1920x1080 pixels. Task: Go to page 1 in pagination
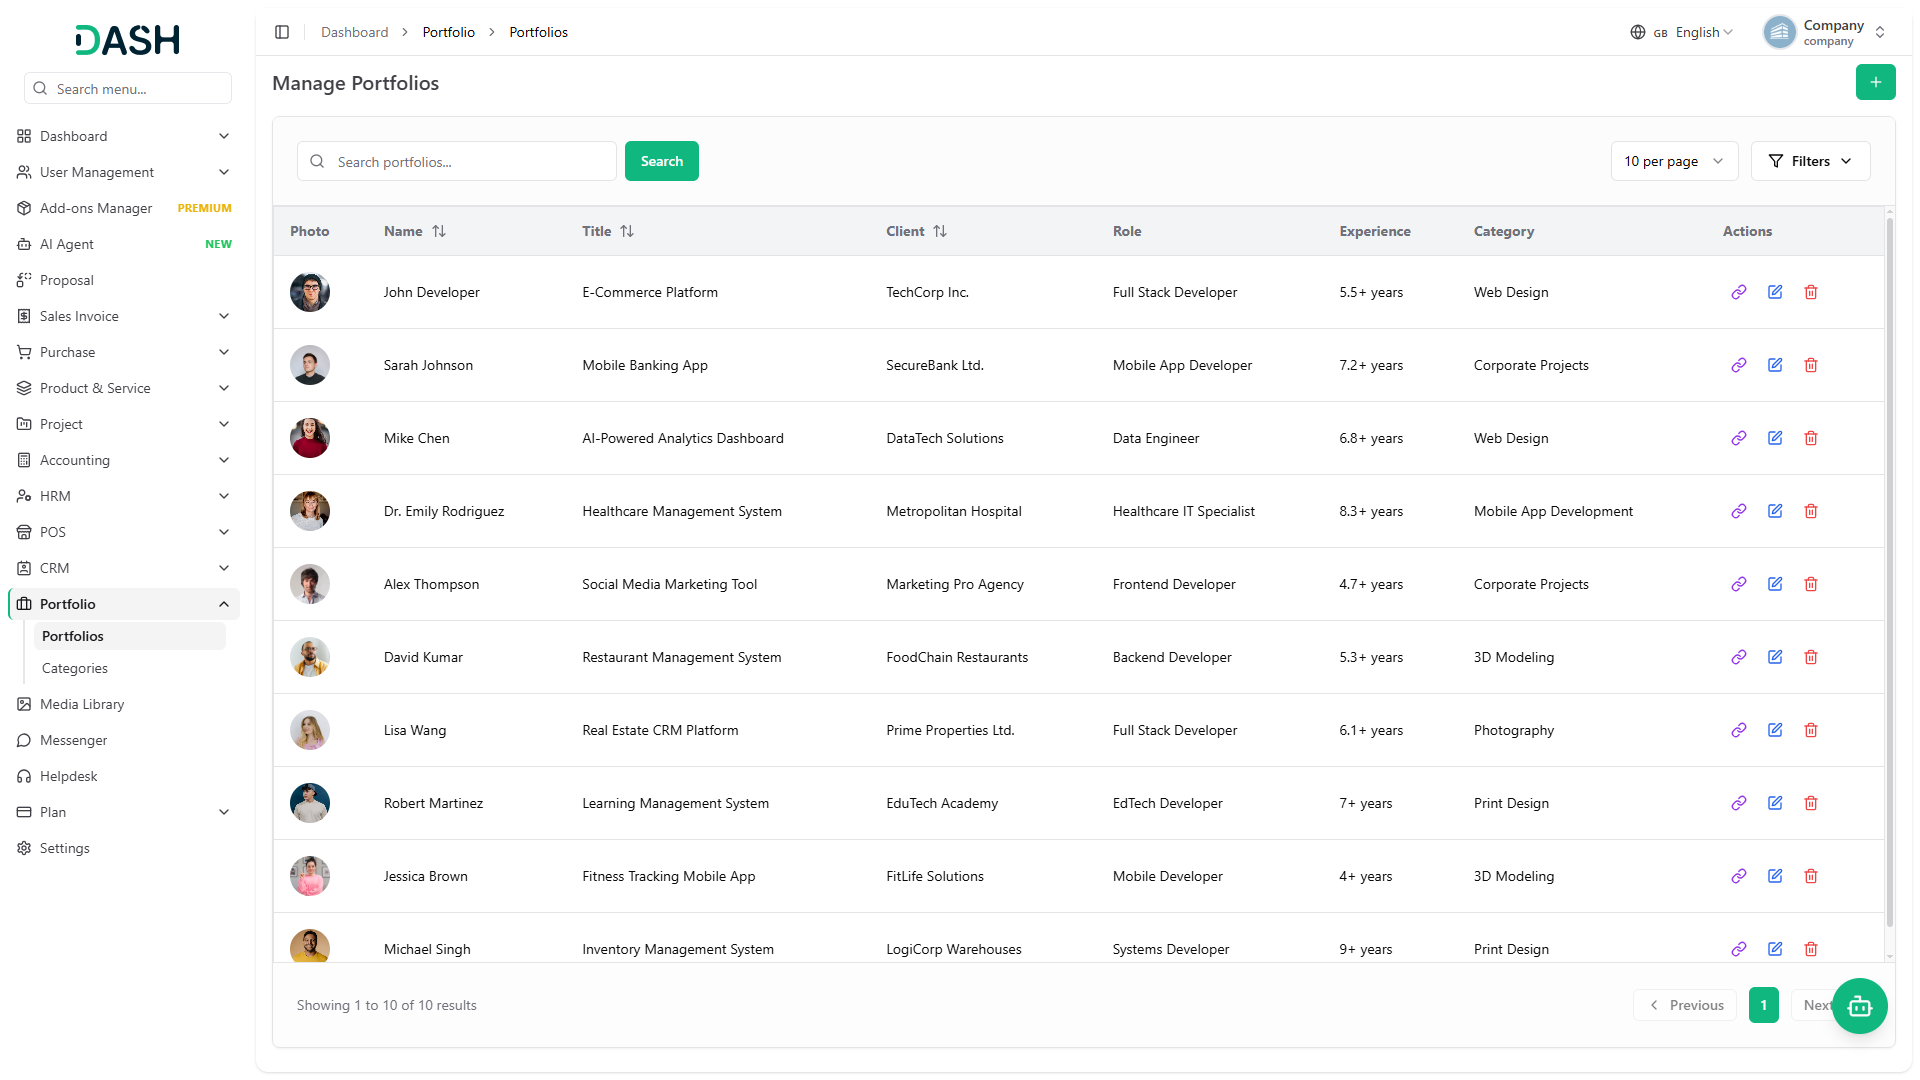(1763, 1005)
